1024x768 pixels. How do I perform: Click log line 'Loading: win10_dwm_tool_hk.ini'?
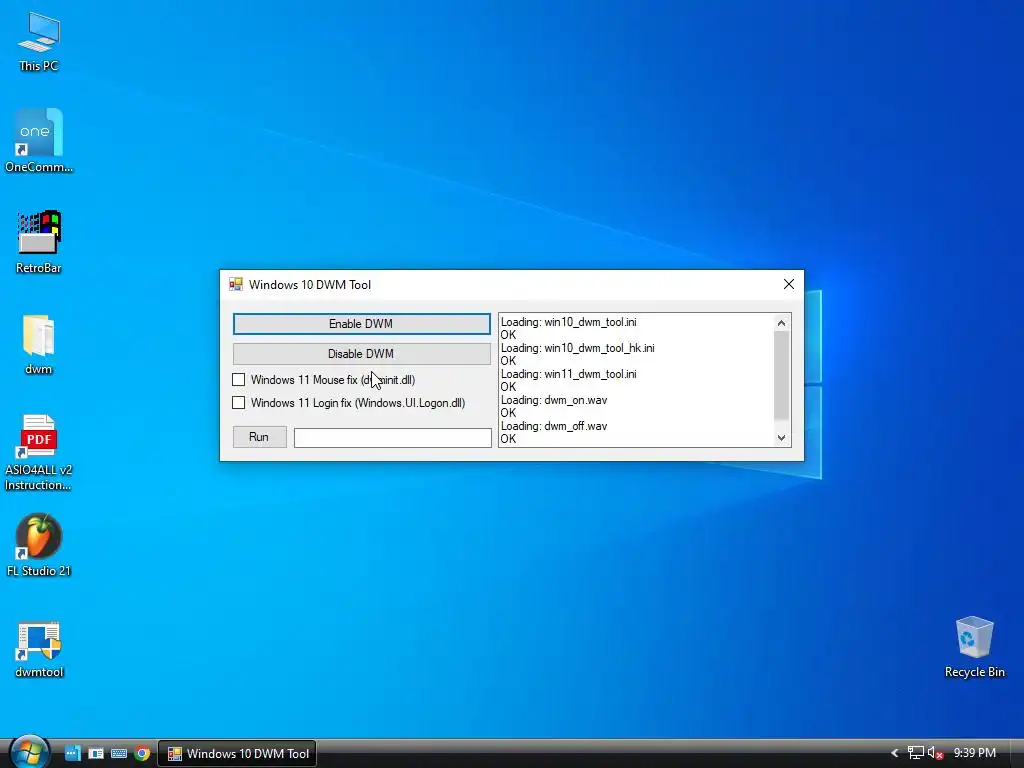pyautogui.click(x=577, y=348)
